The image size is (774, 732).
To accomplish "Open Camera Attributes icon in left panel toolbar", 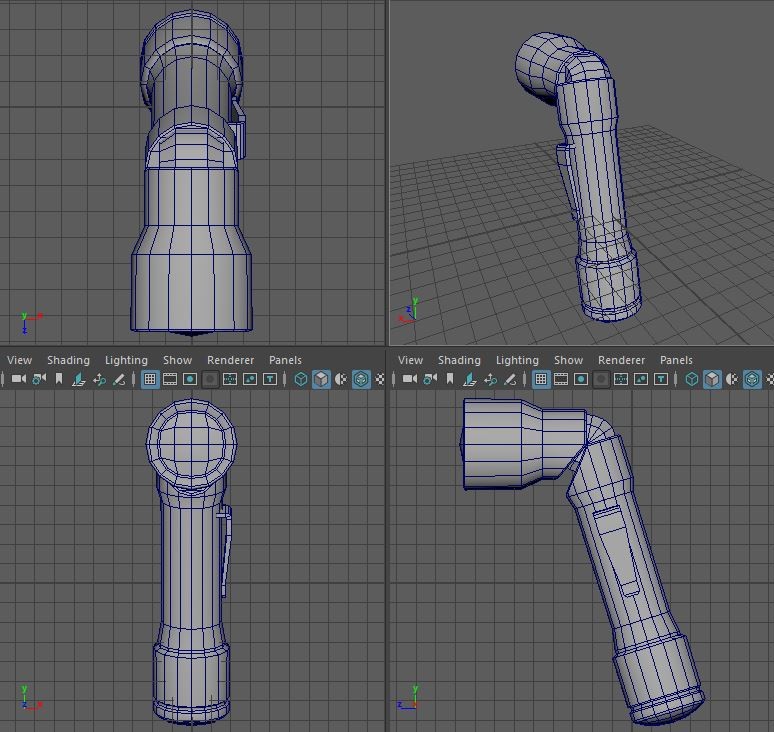I will coord(39,379).
